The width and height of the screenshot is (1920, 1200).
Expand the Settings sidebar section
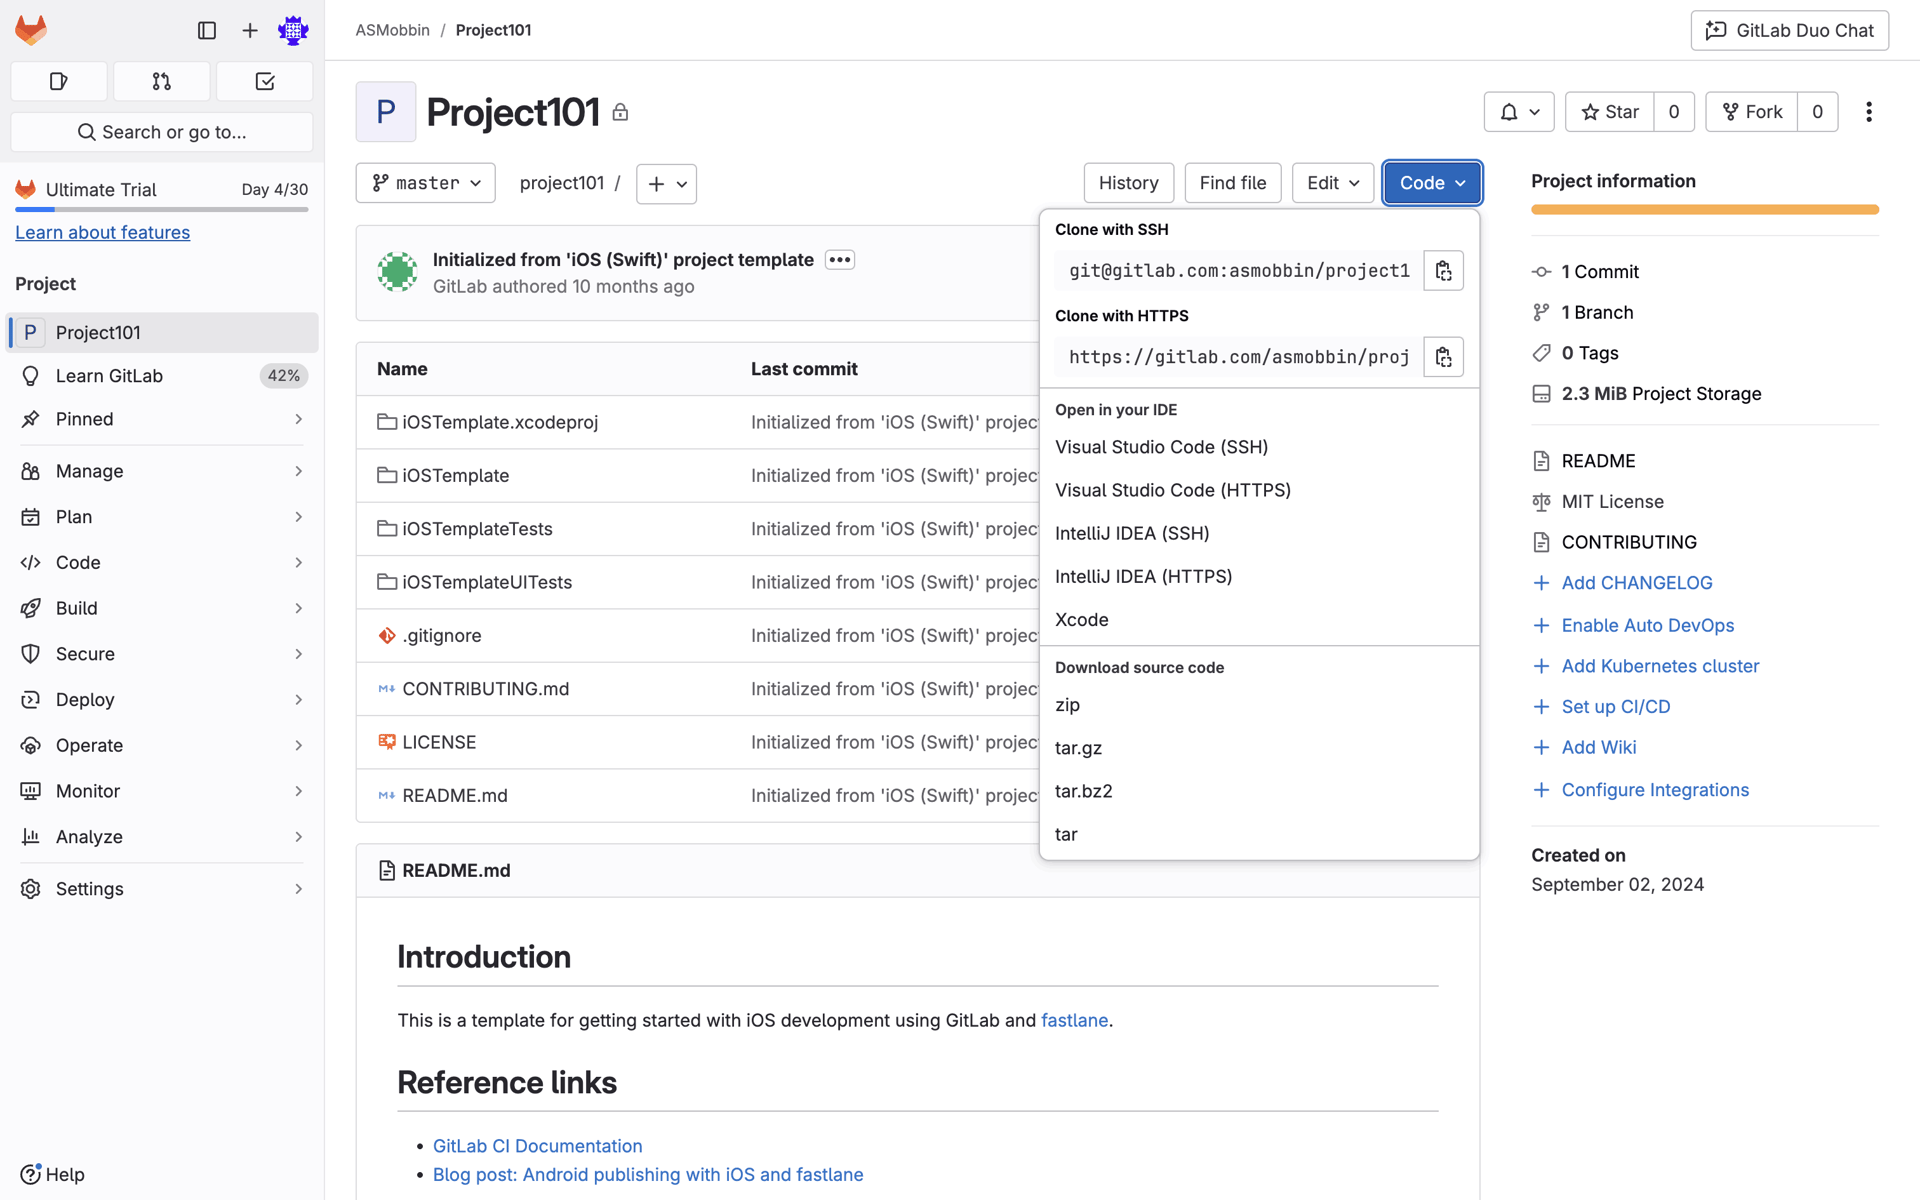pos(162,889)
